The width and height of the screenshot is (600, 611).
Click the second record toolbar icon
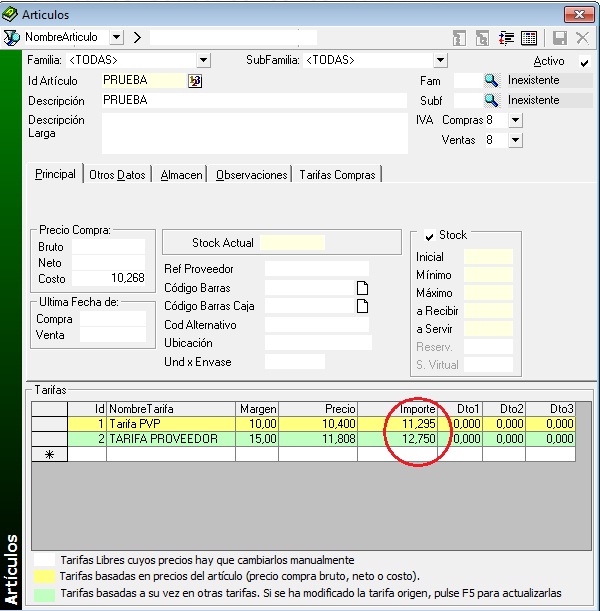coord(482,38)
